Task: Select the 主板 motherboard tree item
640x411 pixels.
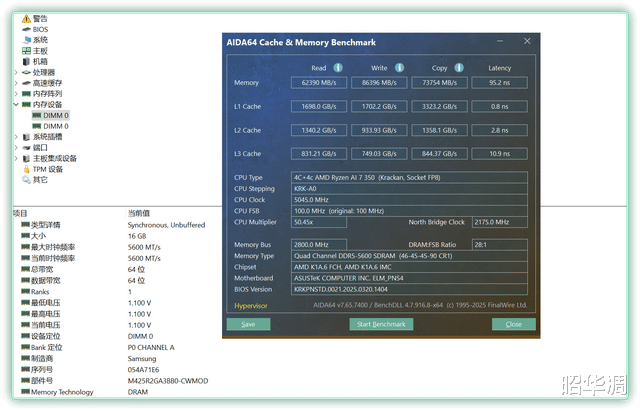Action: click(39, 50)
